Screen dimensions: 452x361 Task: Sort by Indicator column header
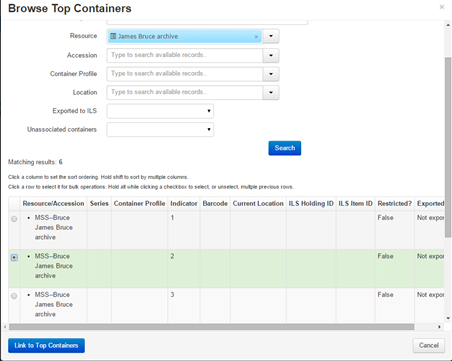click(184, 204)
